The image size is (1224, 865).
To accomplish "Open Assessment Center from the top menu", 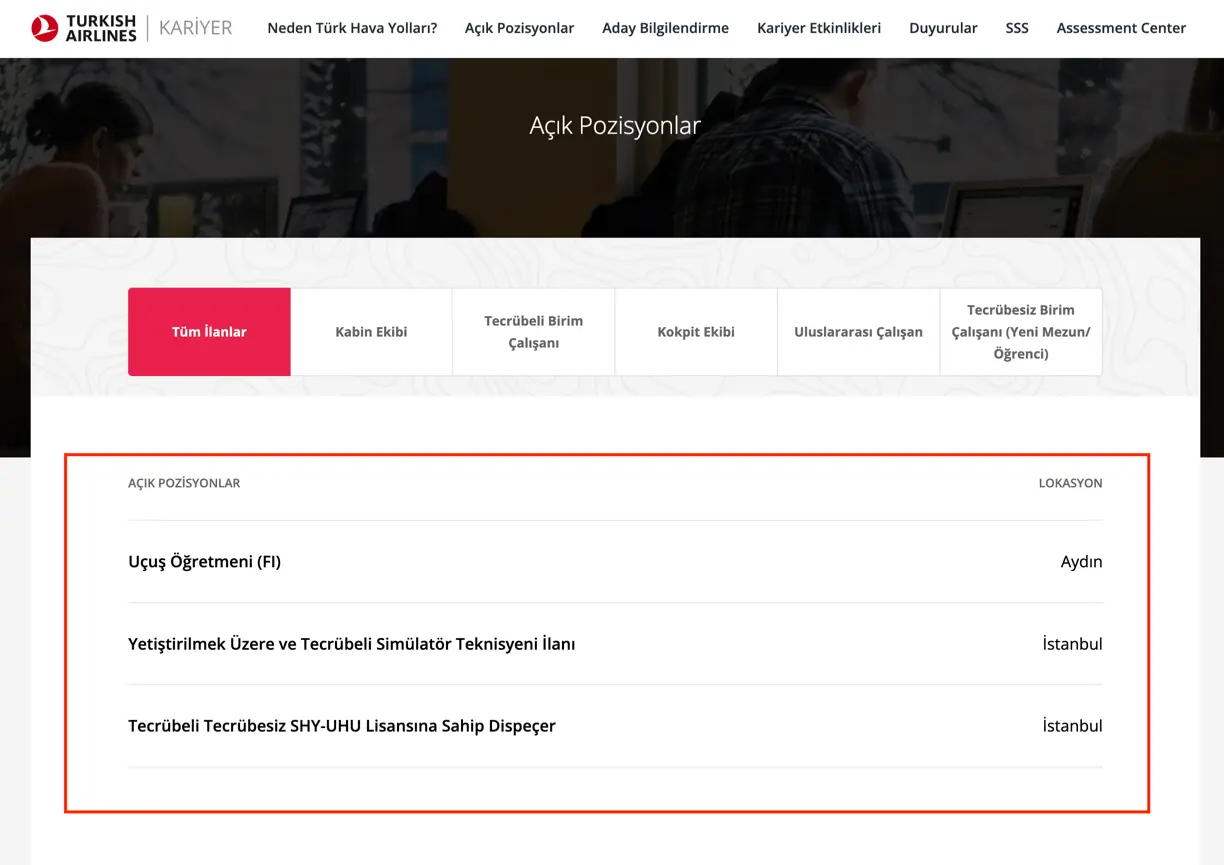I will point(1121,28).
